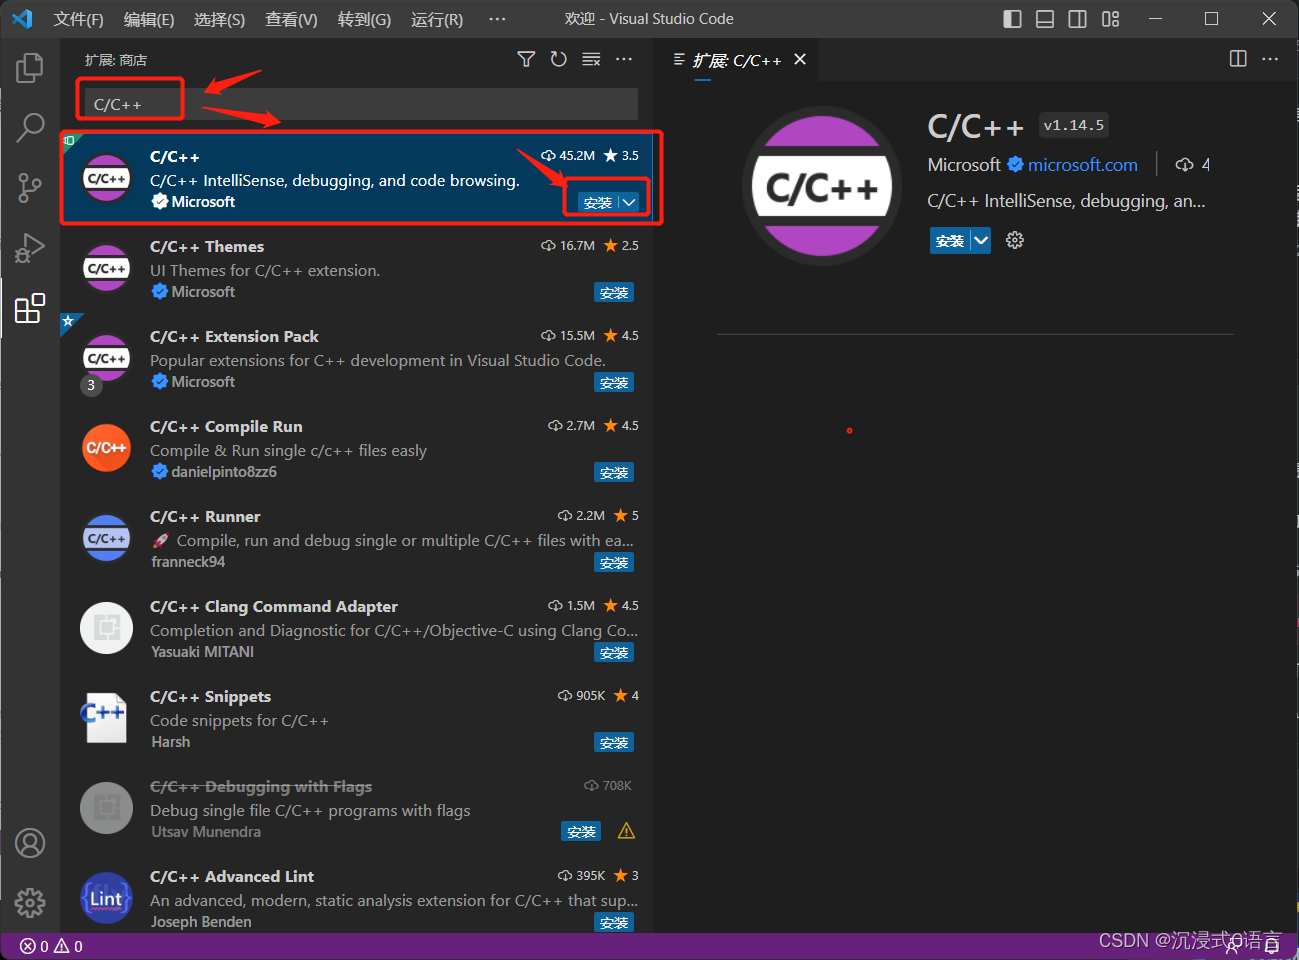
Task: Click the v1.14.5 version label
Action: (1074, 125)
